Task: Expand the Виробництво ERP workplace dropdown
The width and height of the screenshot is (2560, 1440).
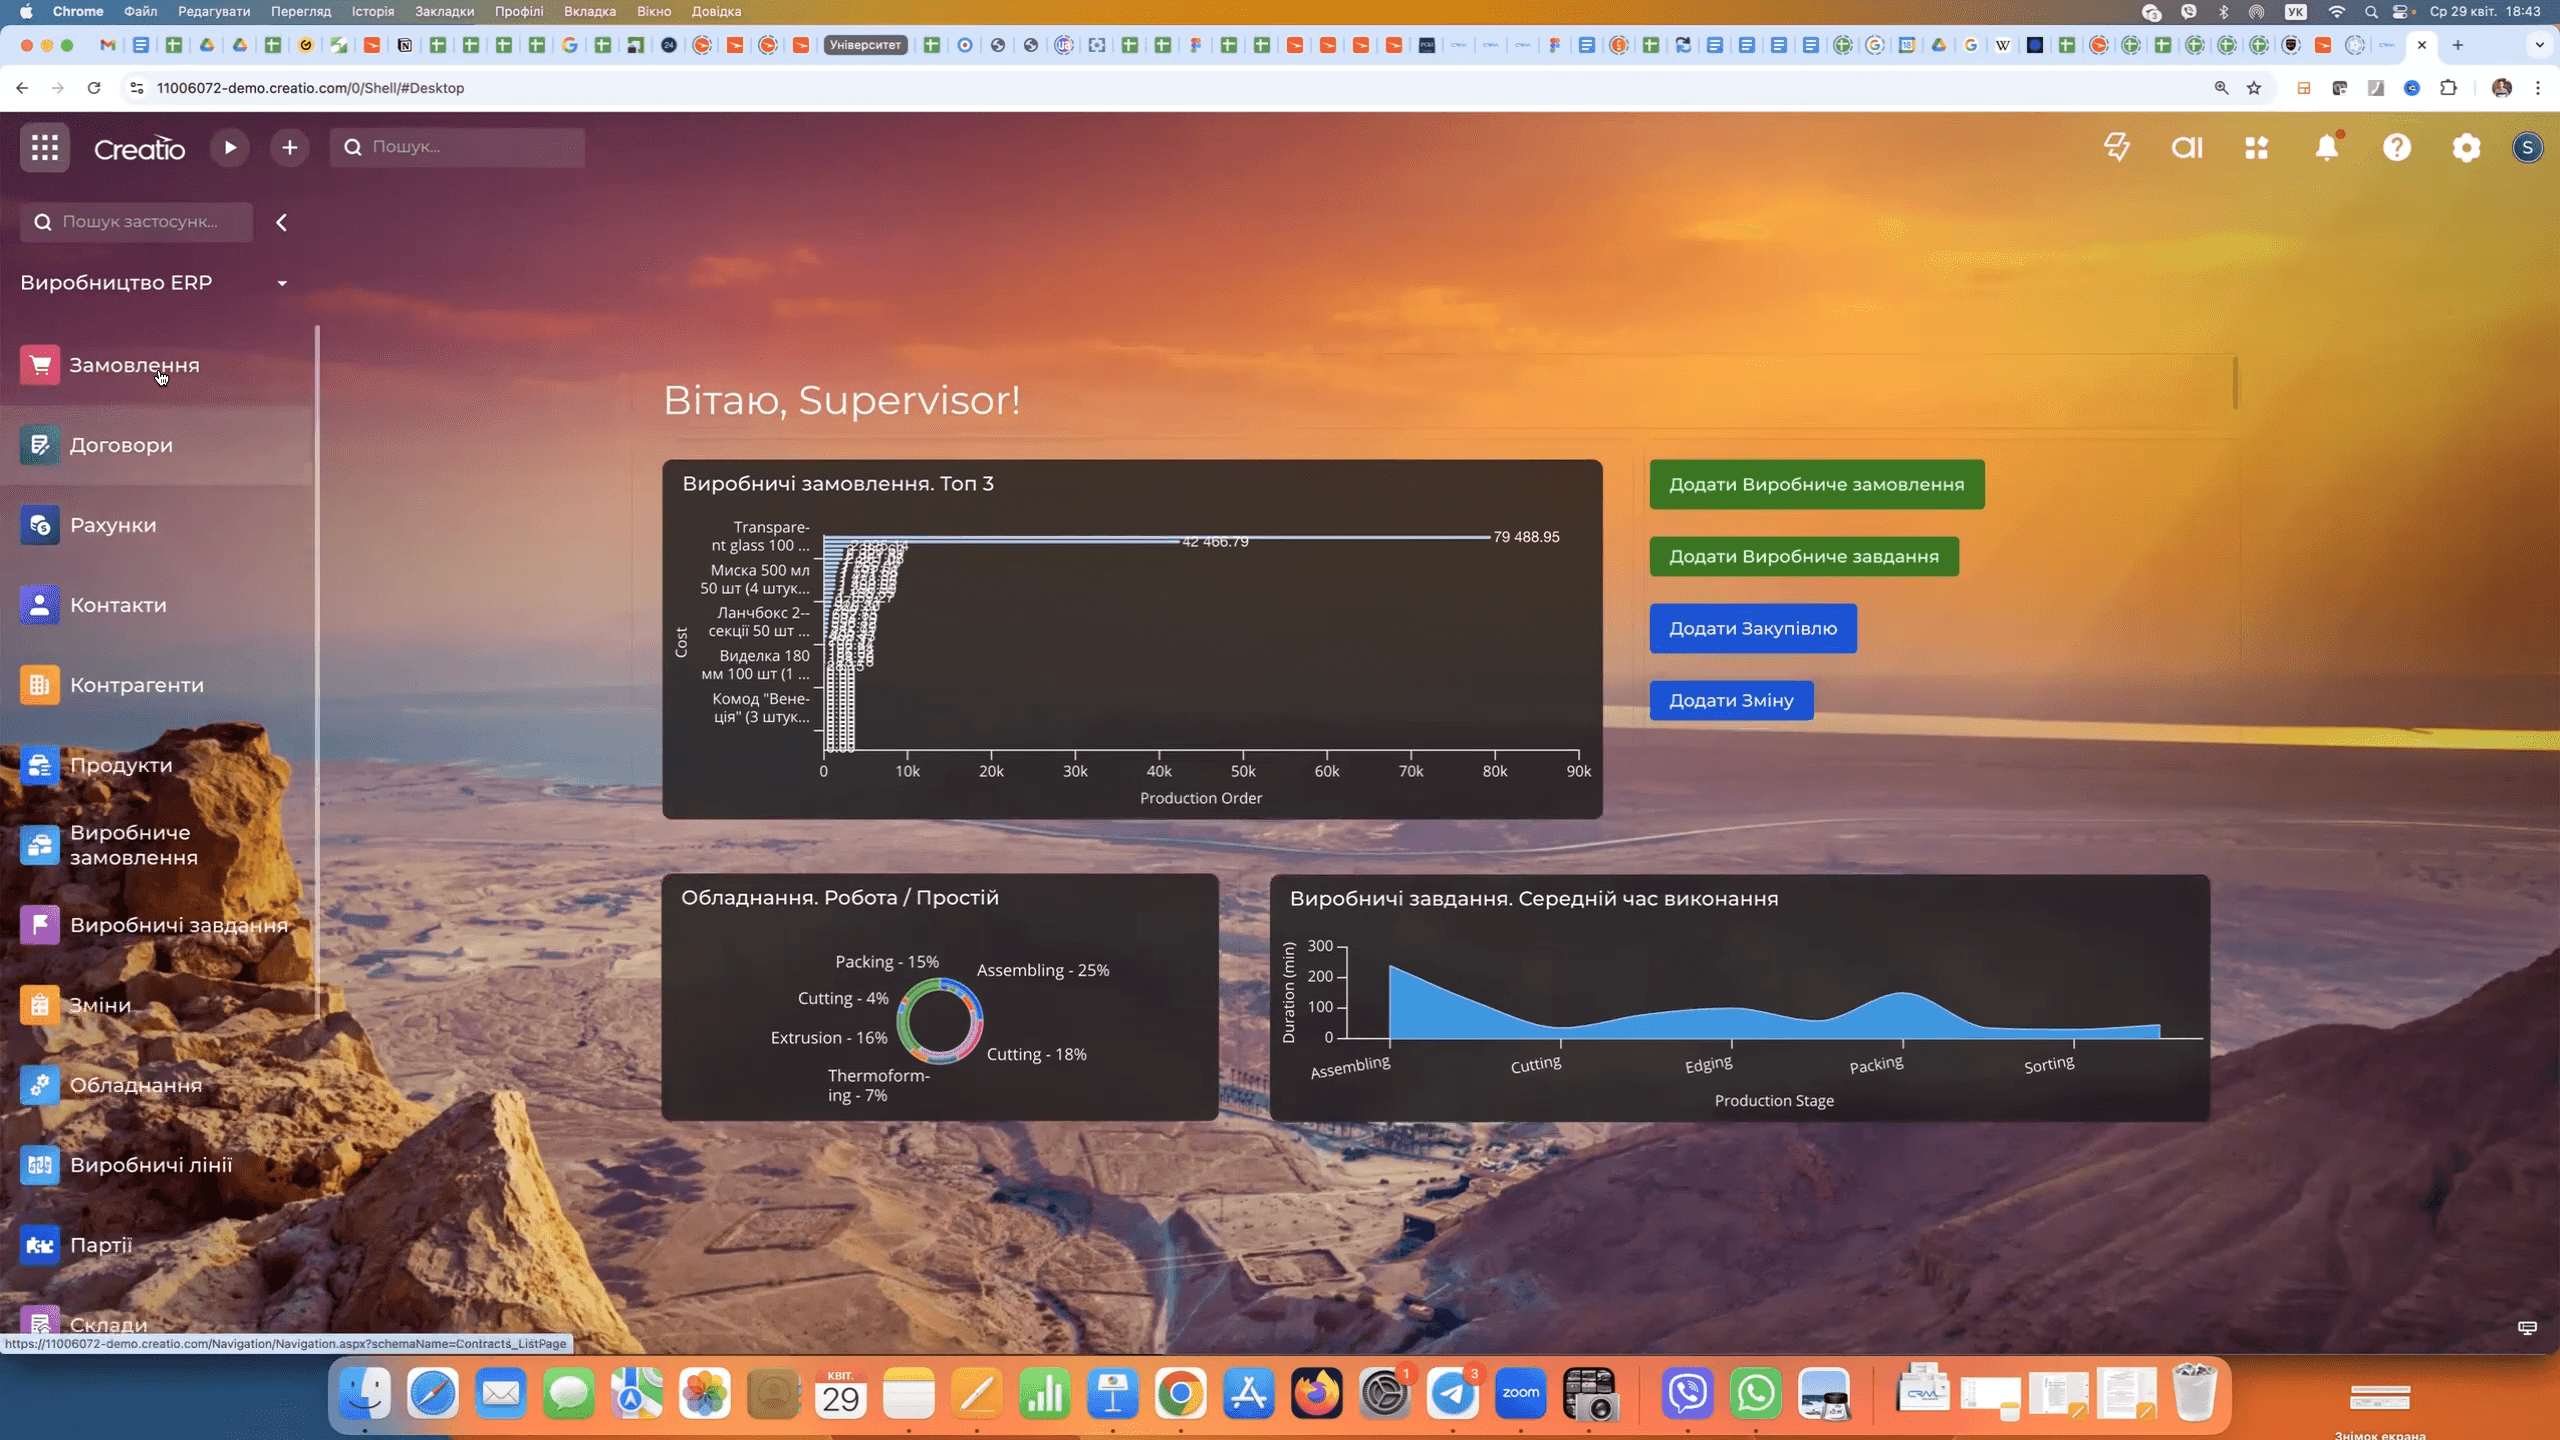Action: (282, 283)
